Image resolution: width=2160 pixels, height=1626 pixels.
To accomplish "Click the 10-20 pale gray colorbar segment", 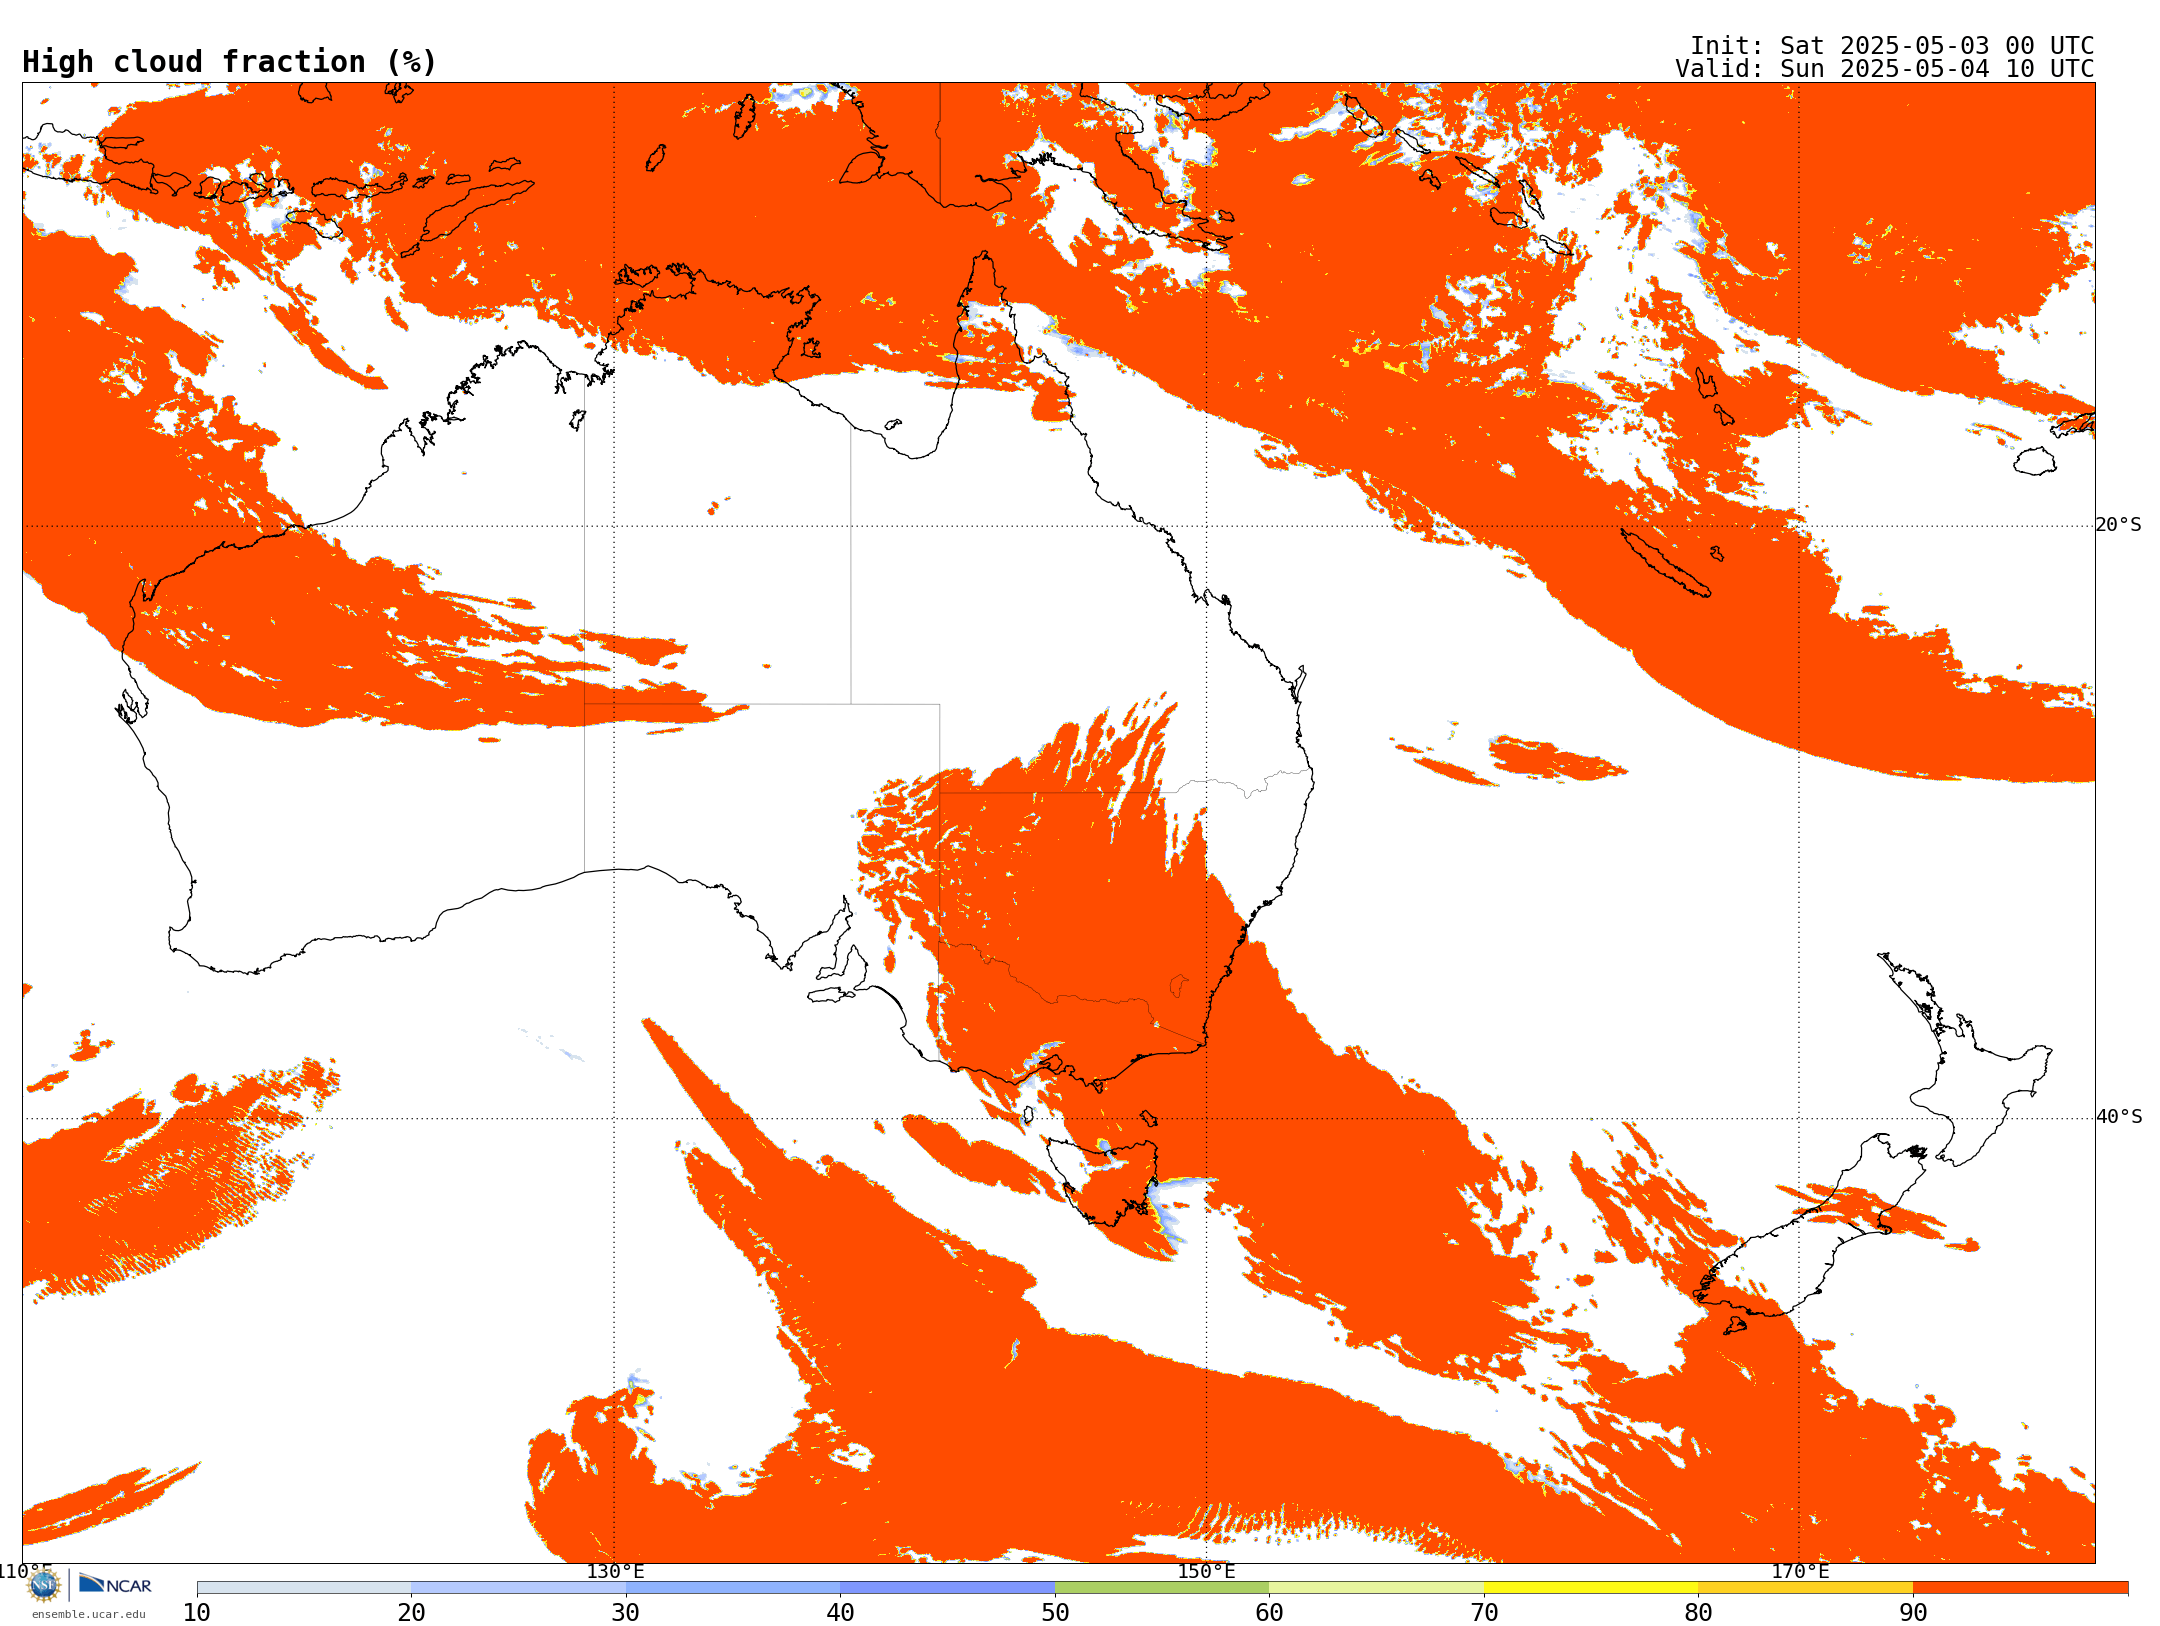I will click(304, 1588).
